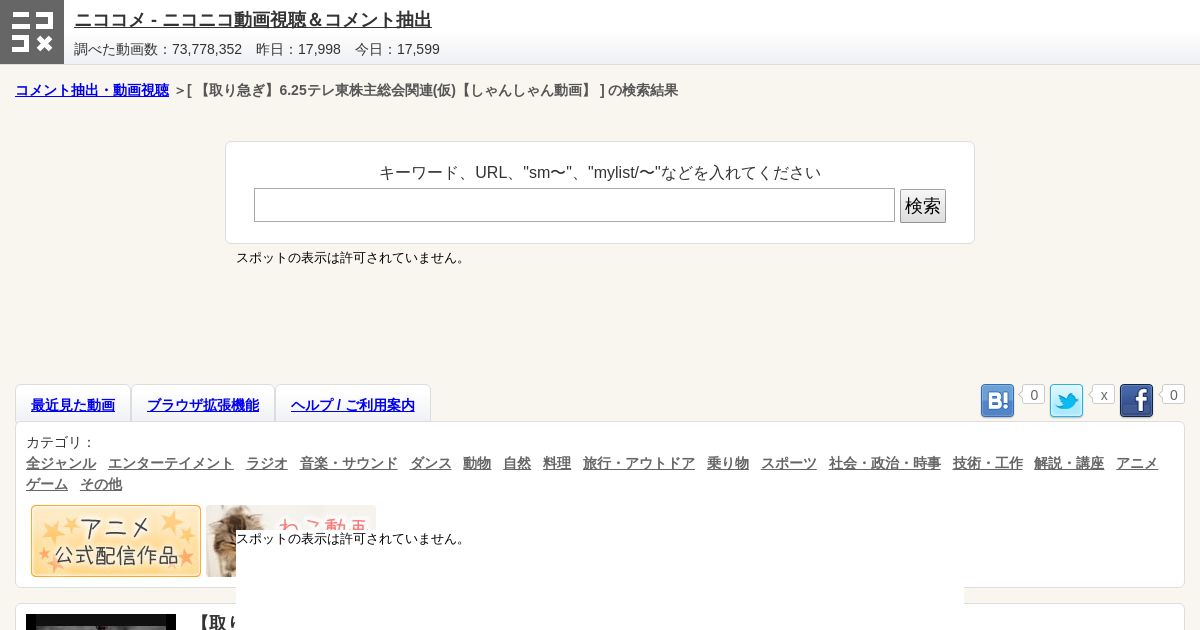Click the video thumbnail in the search result
This screenshot has width=1200, height=630.
101,622
